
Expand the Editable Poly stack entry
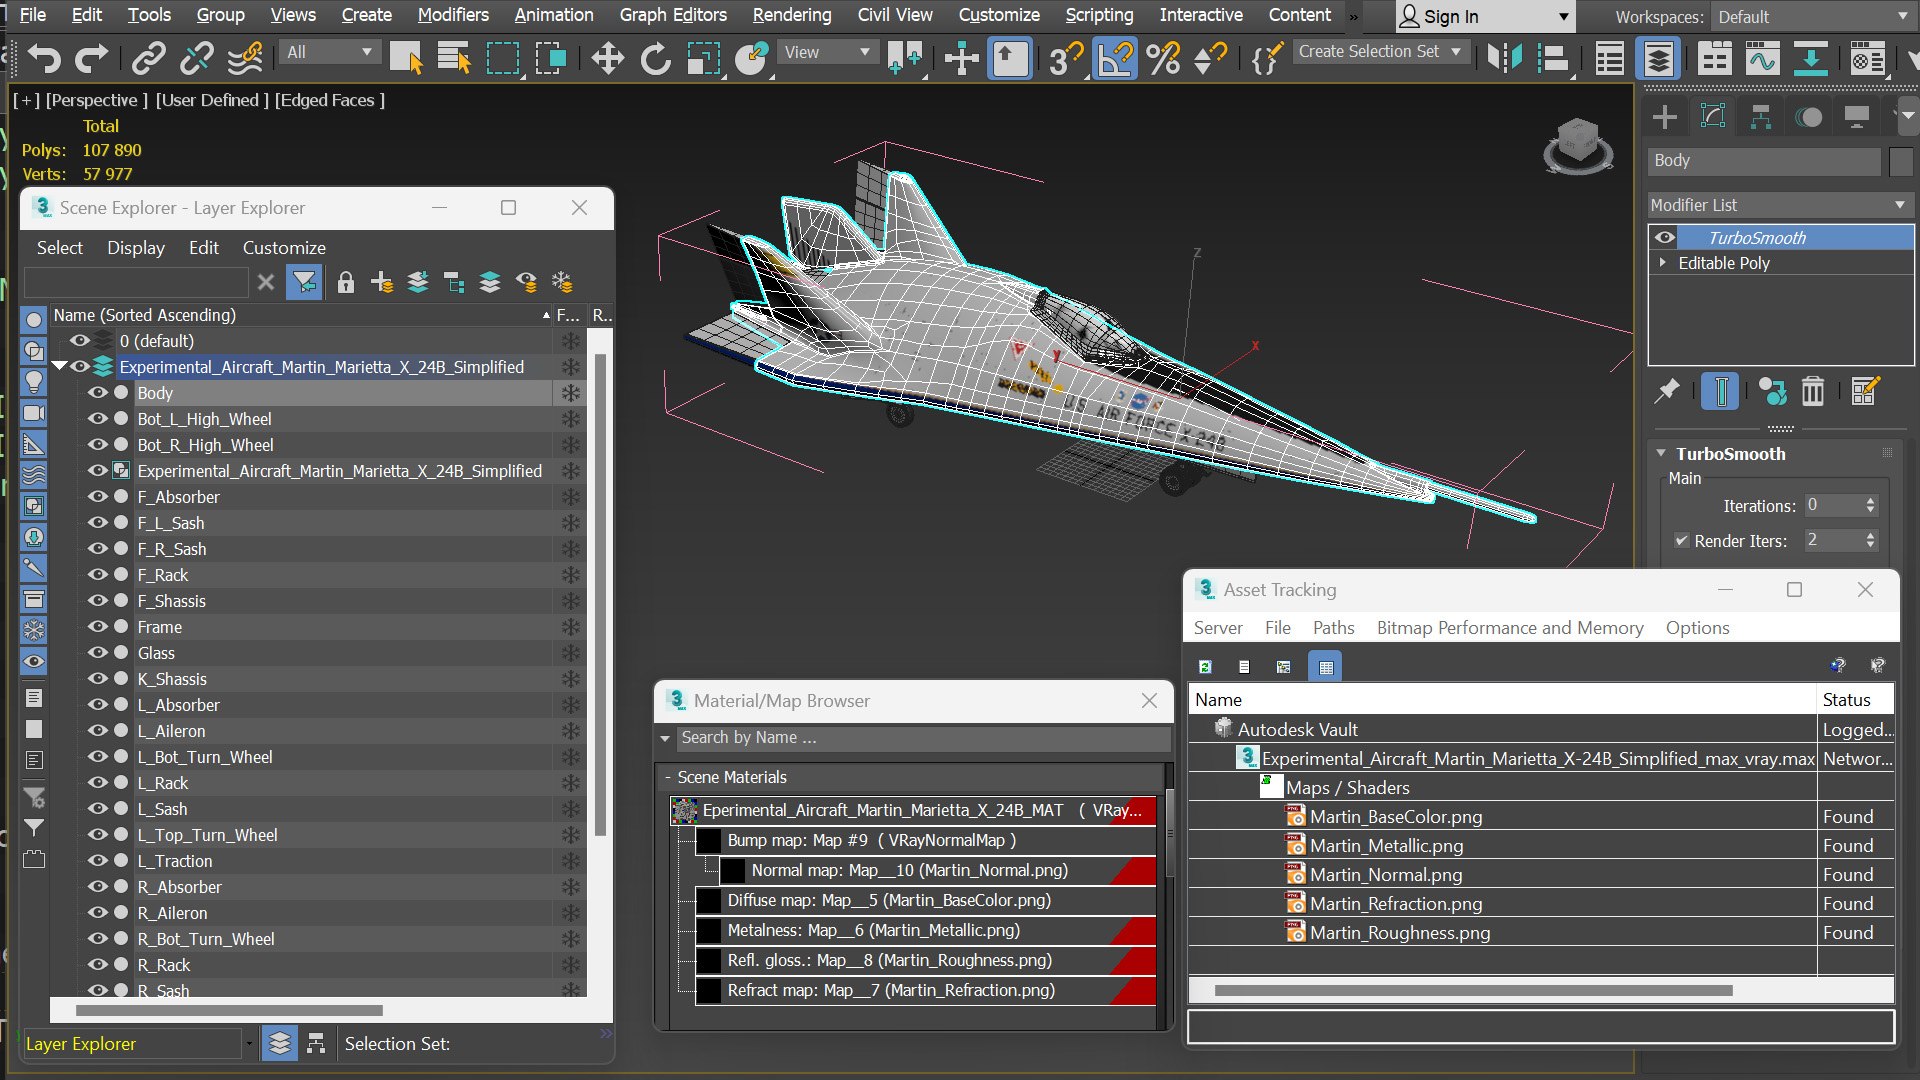click(x=1663, y=263)
